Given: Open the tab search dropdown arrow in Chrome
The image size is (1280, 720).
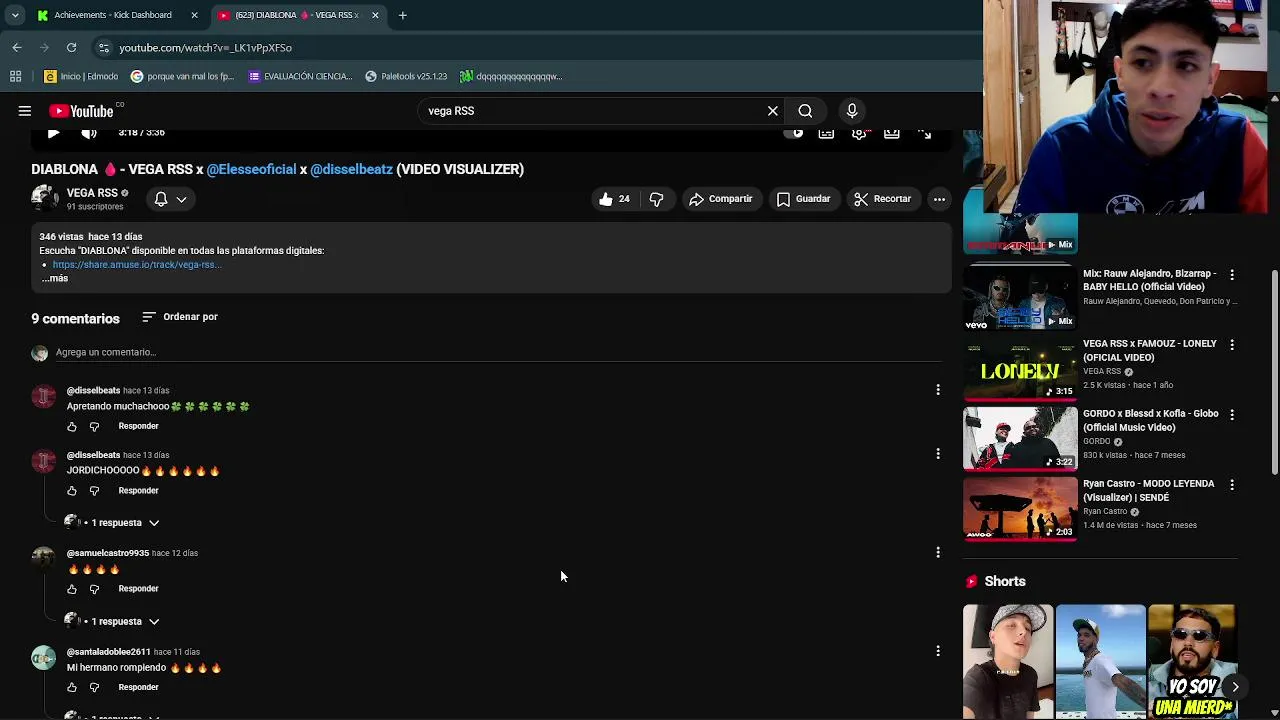Looking at the screenshot, I should point(14,15).
